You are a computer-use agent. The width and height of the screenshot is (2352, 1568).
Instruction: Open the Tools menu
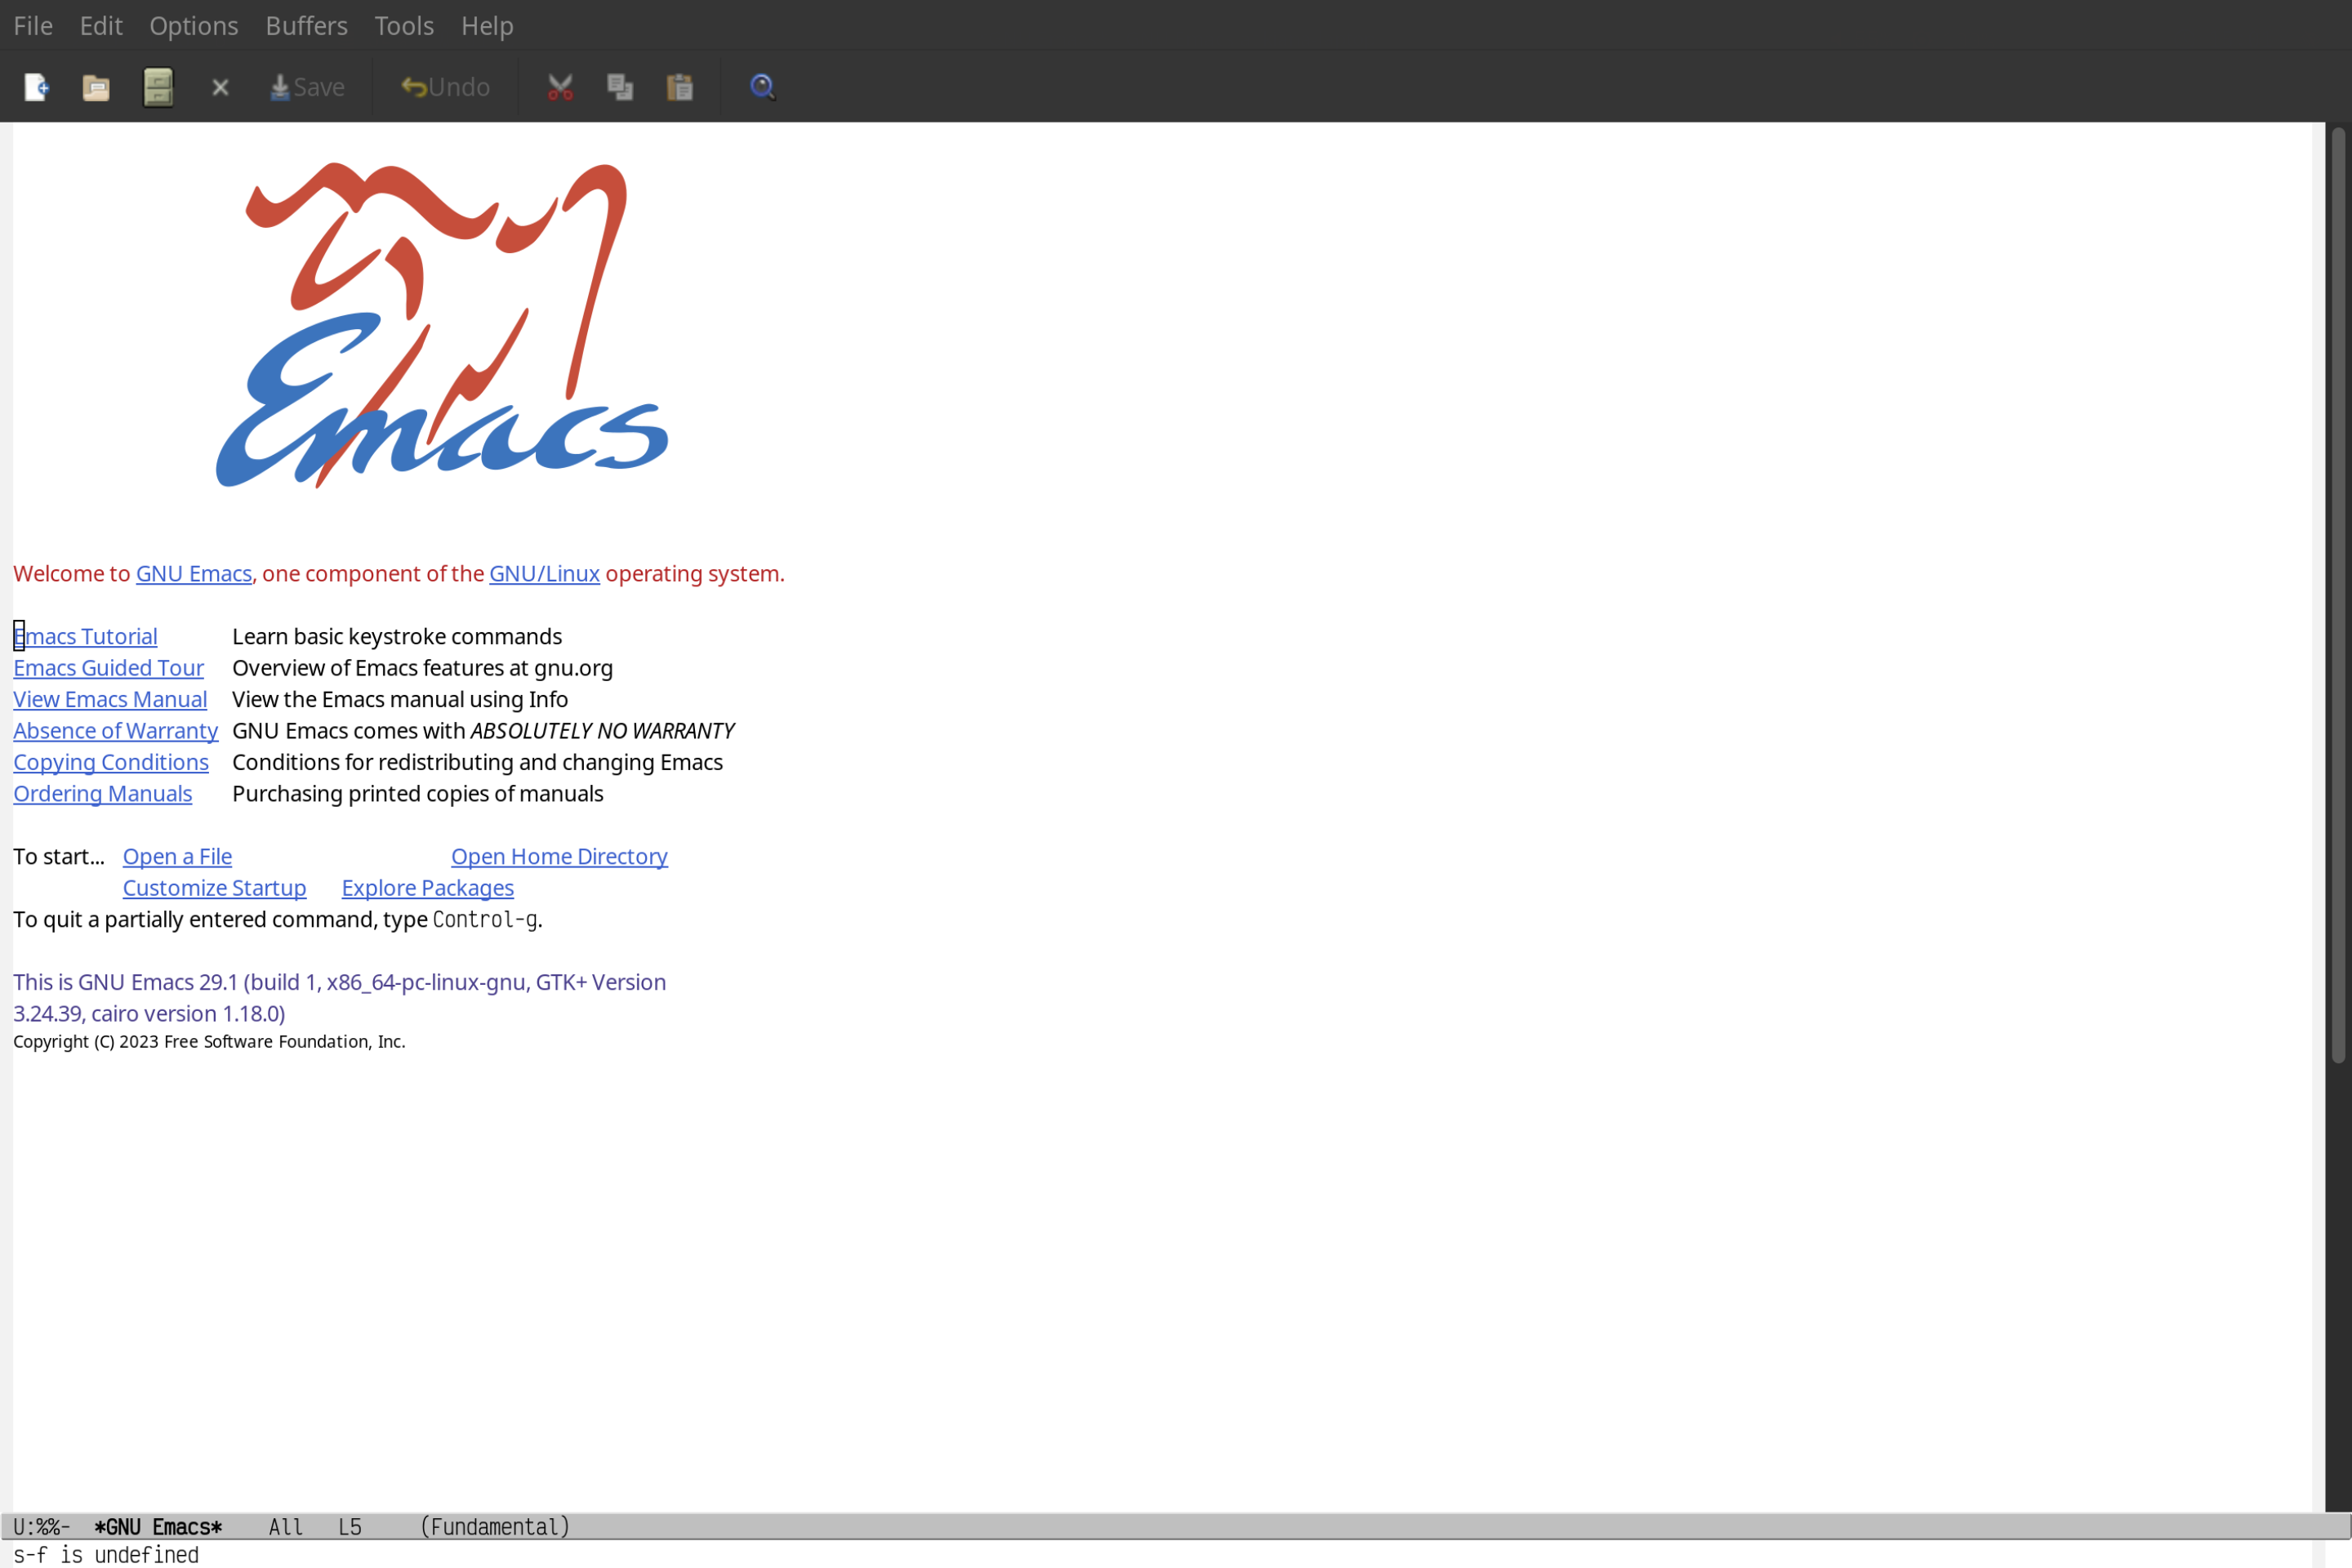click(404, 24)
